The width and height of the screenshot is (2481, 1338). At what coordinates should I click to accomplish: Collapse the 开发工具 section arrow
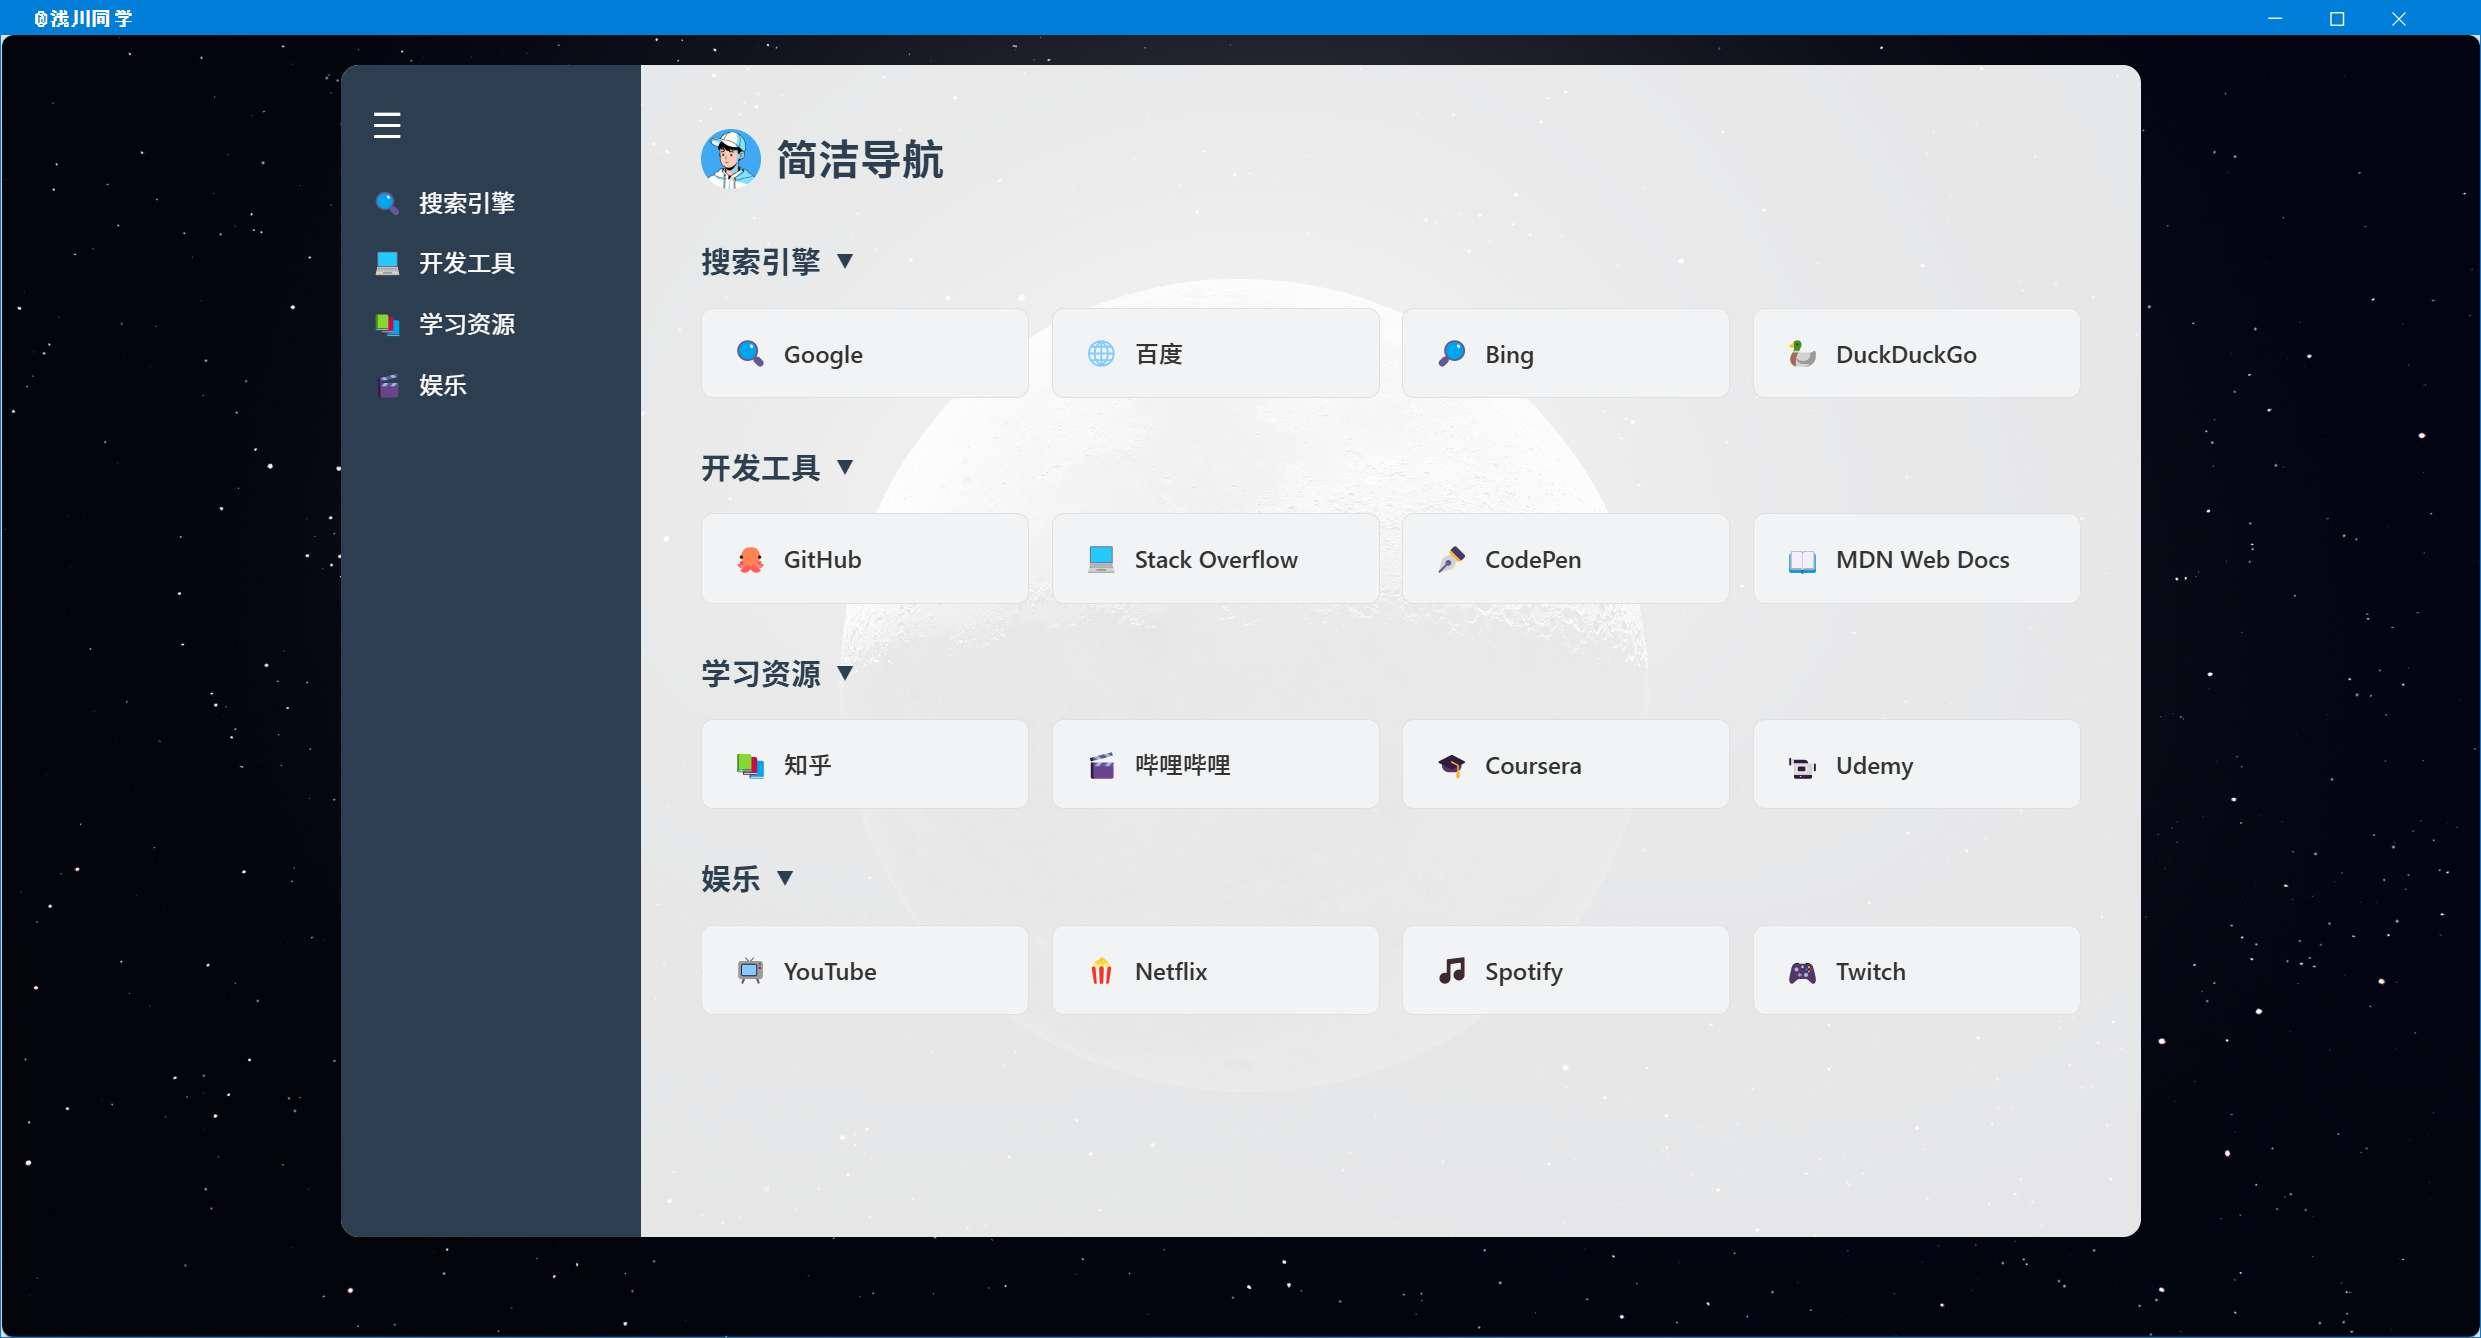(x=845, y=467)
